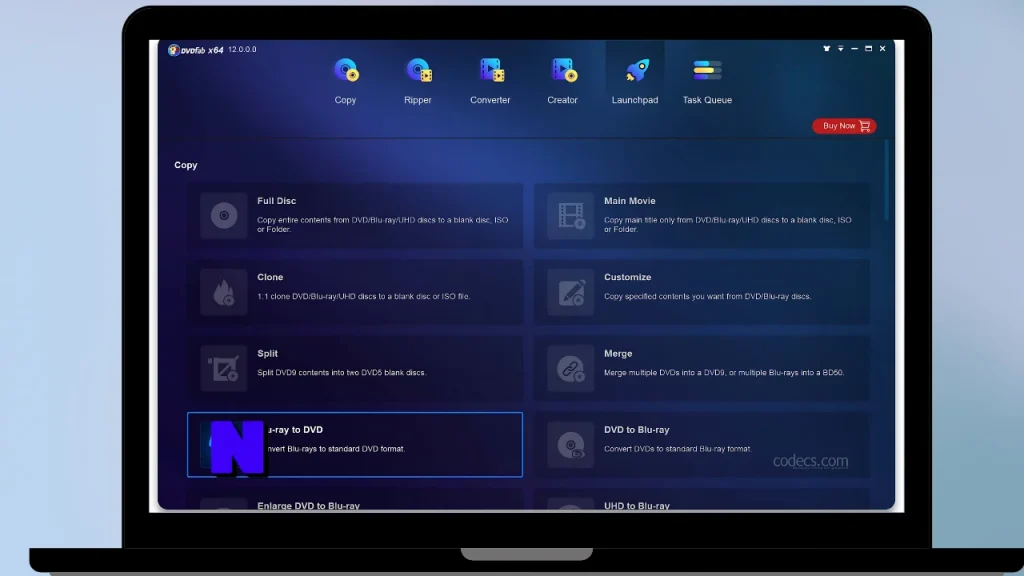
Task: Open the Creator module icon
Action: point(563,70)
